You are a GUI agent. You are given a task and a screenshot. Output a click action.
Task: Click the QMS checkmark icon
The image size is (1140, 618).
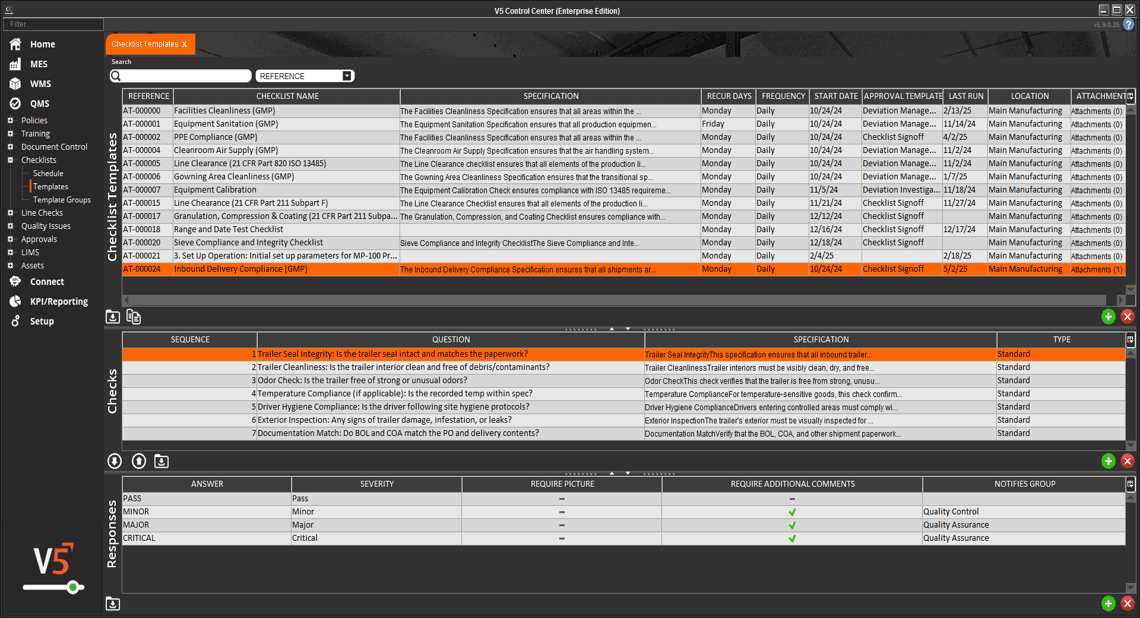coord(15,103)
